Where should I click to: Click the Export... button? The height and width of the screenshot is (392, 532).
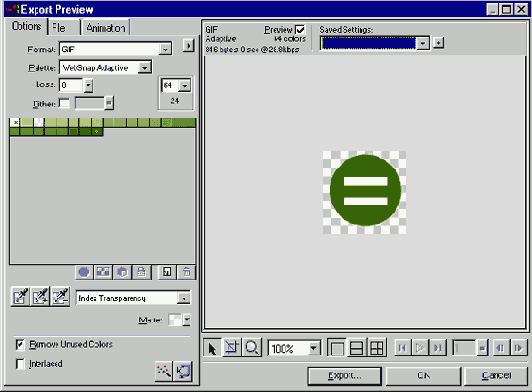344,376
